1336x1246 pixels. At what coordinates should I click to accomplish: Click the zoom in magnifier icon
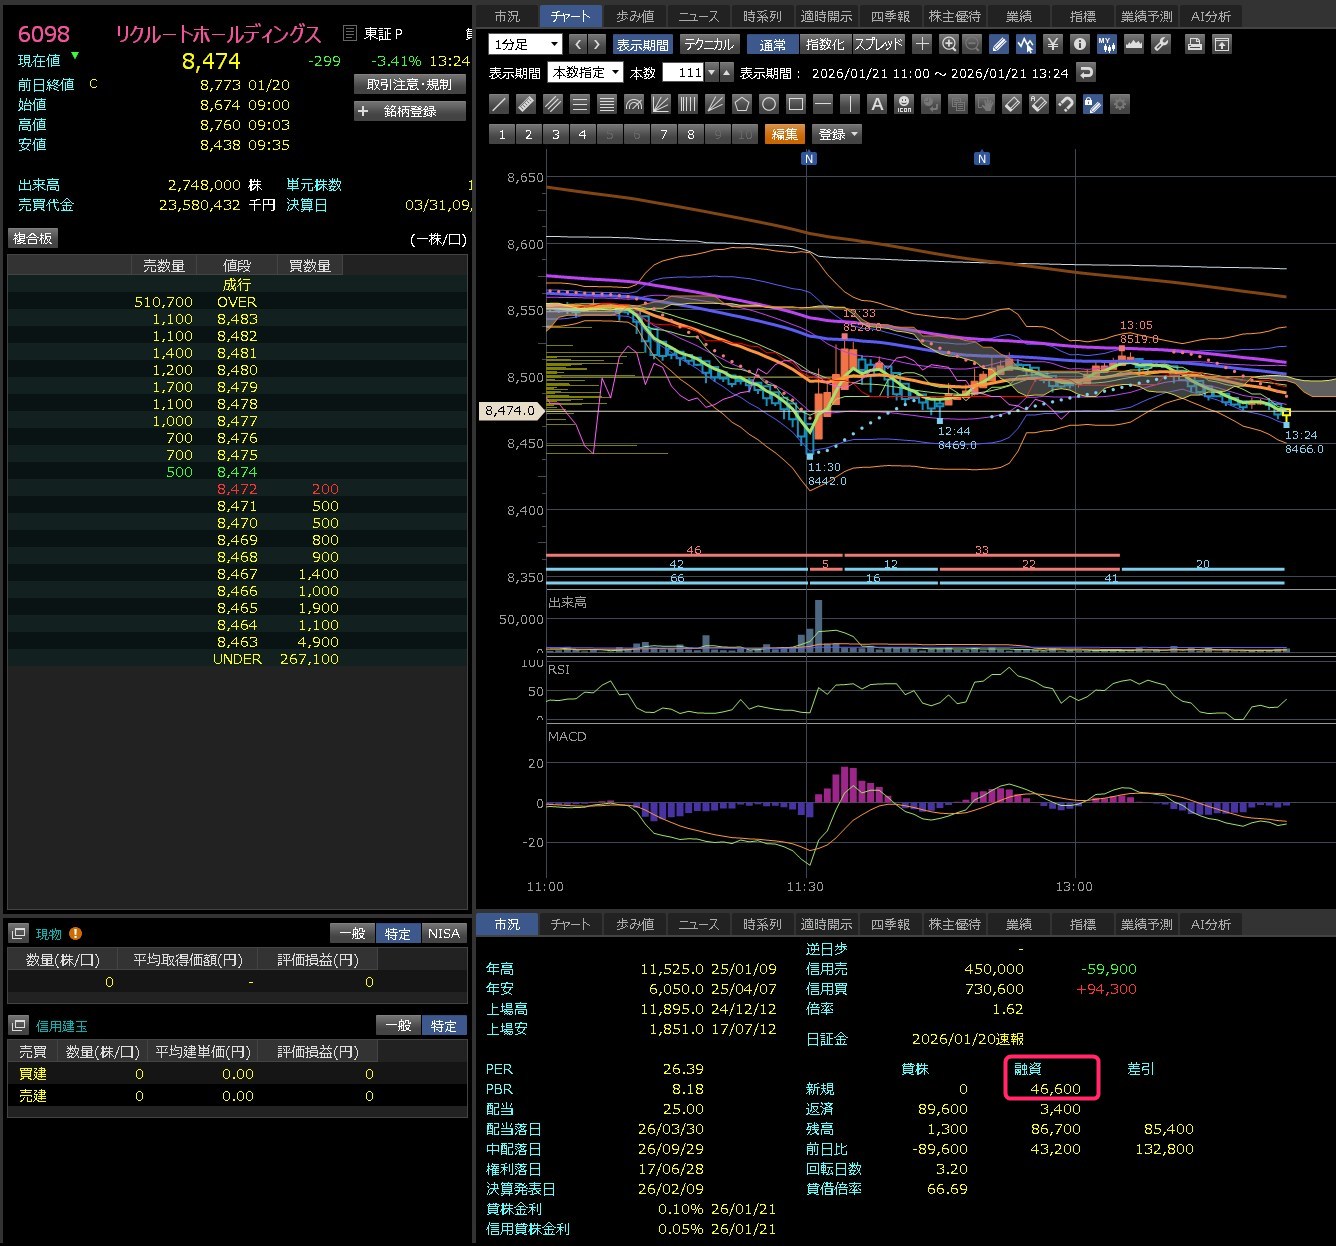point(949,44)
